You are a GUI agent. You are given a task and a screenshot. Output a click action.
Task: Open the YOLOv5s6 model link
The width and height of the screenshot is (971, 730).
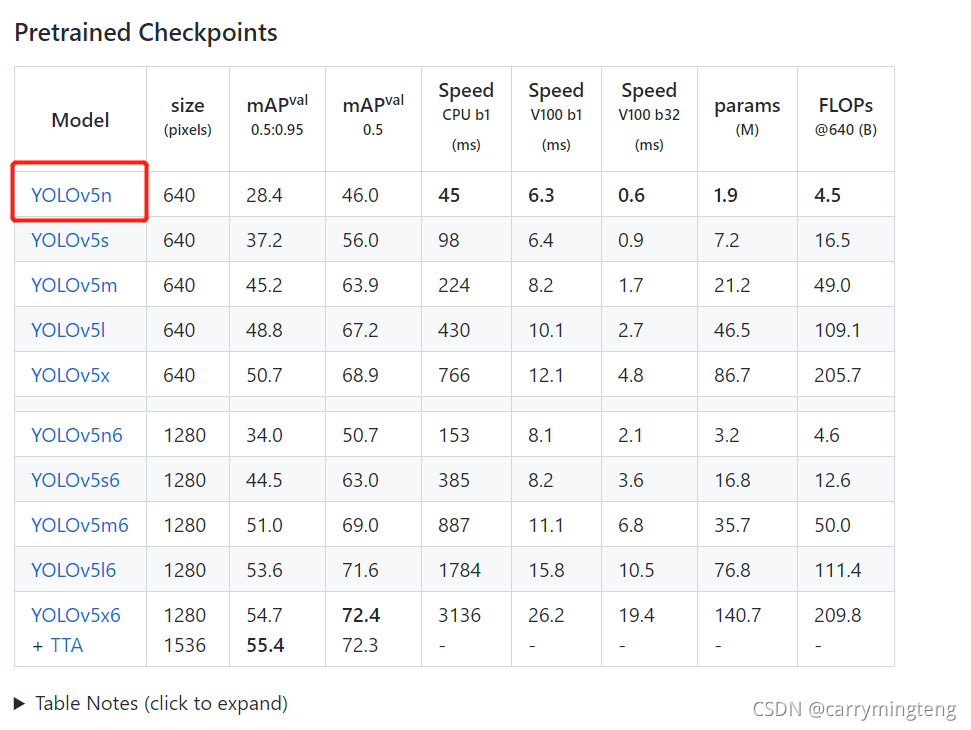pyautogui.click(x=75, y=480)
